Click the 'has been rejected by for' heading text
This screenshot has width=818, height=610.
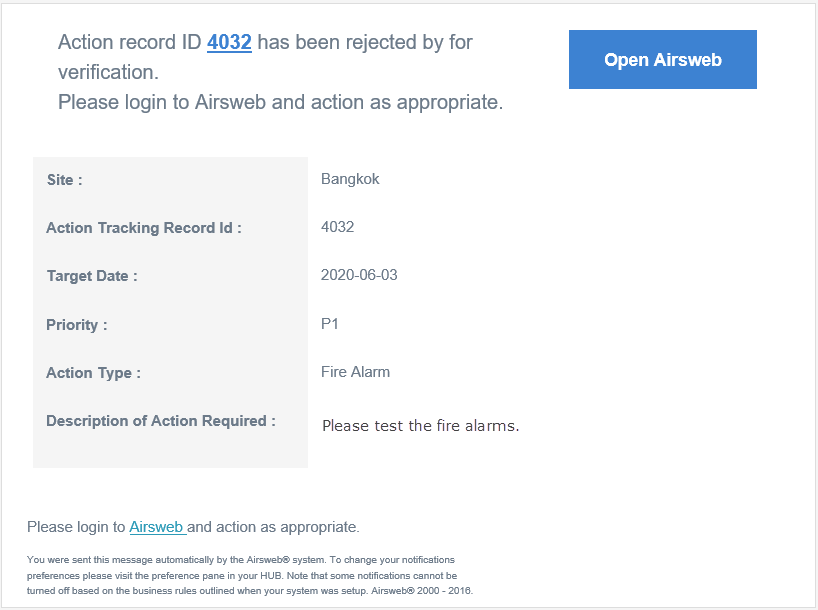click(x=365, y=42)
